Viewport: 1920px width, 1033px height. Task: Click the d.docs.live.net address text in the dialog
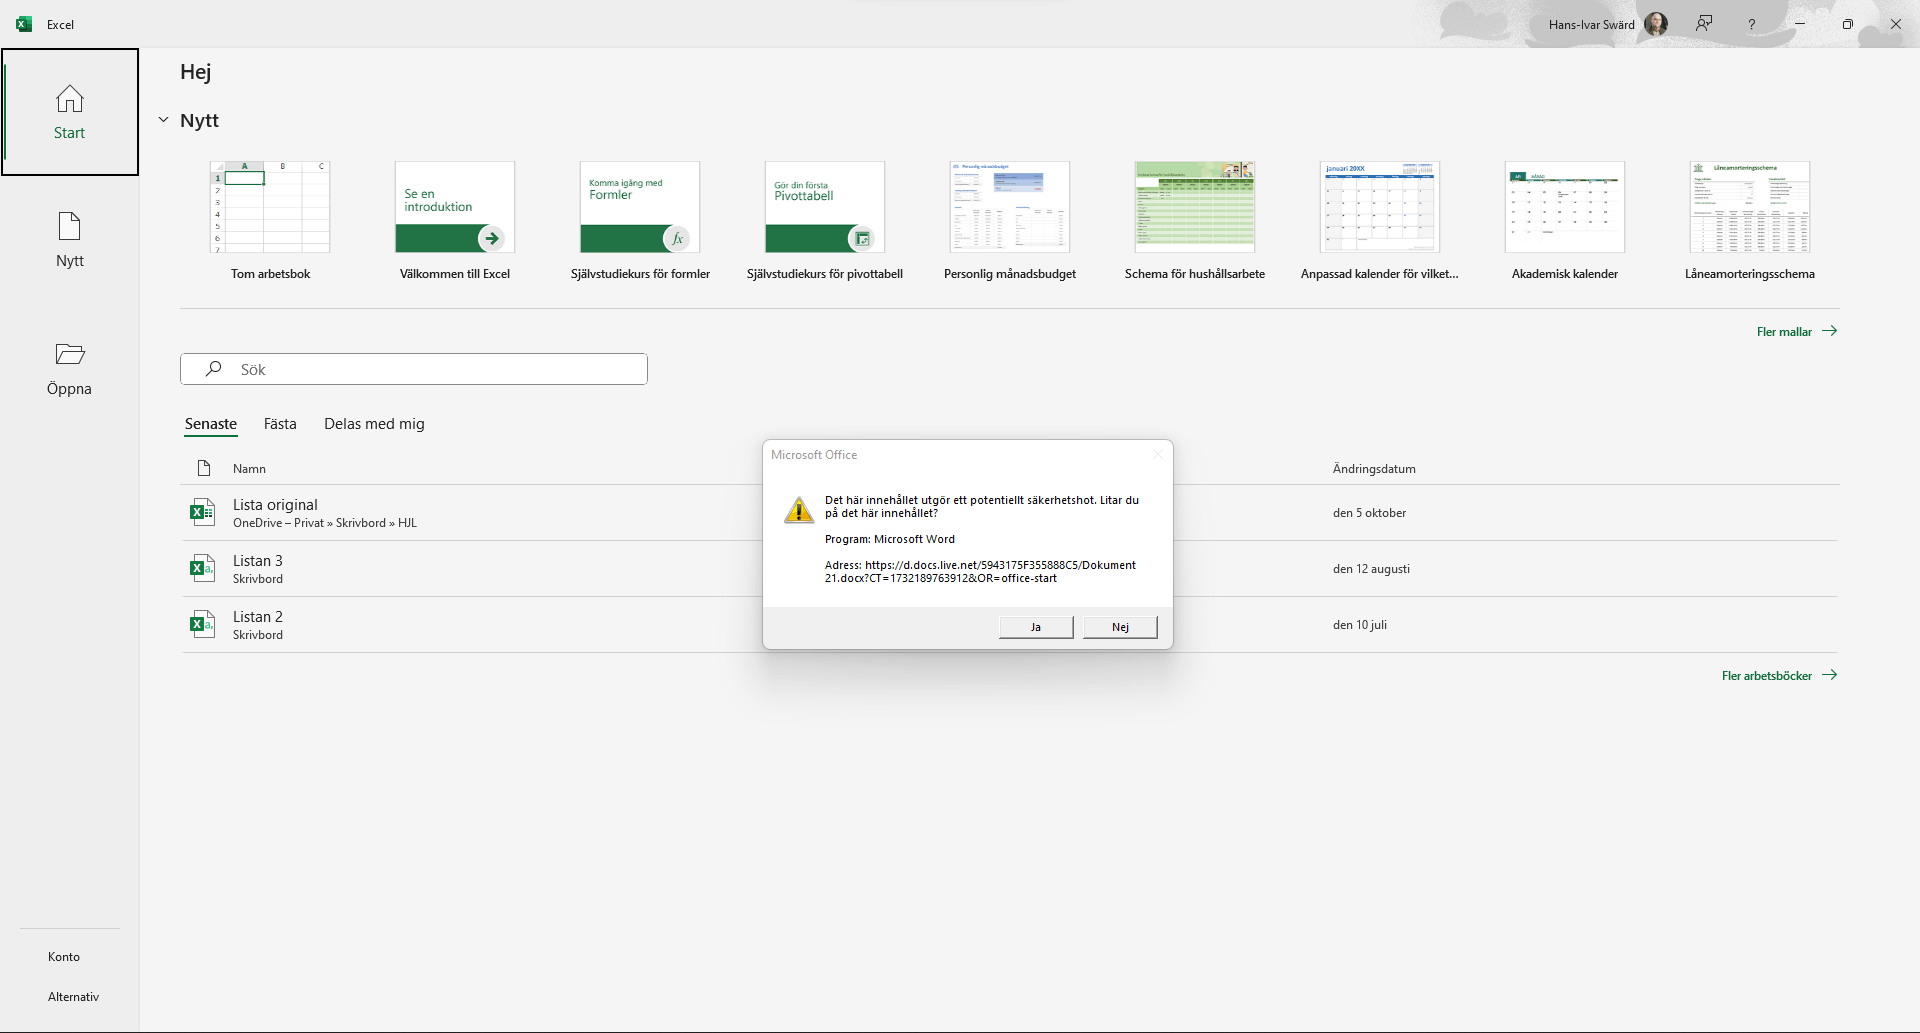click(x=980, y=572)
